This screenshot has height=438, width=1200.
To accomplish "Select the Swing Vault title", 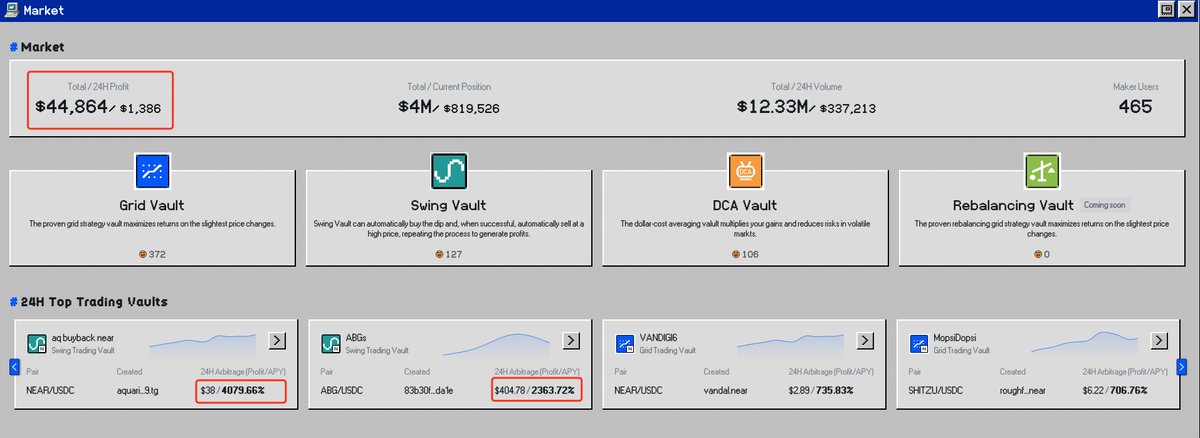I will 449,205.
